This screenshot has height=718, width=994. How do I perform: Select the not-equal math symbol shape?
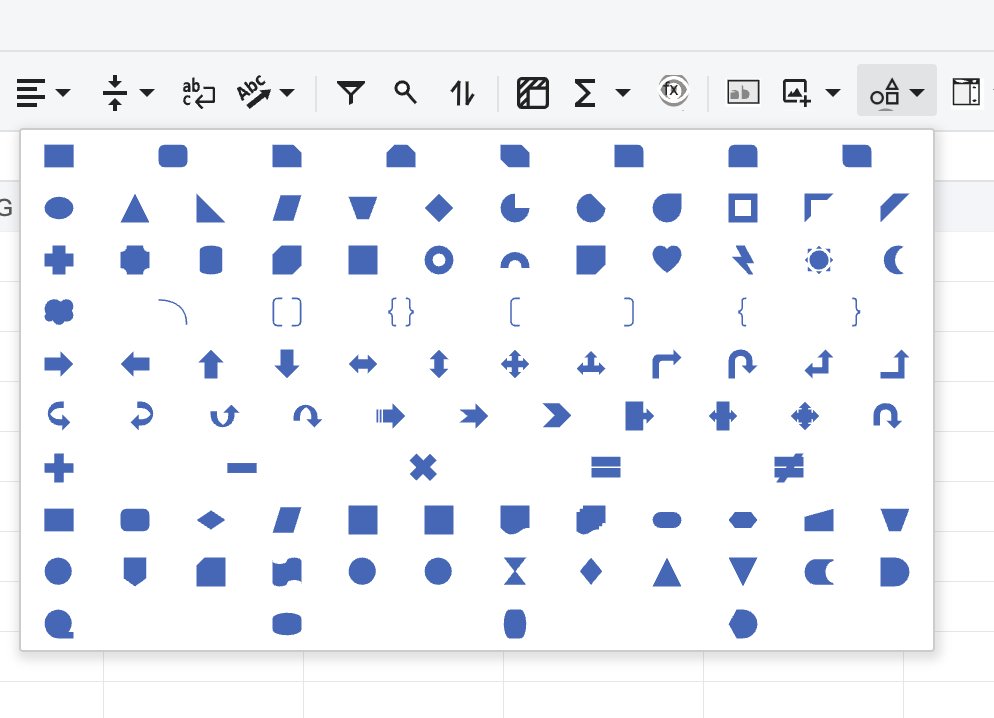pyautogui.click(x=789, y=468)
